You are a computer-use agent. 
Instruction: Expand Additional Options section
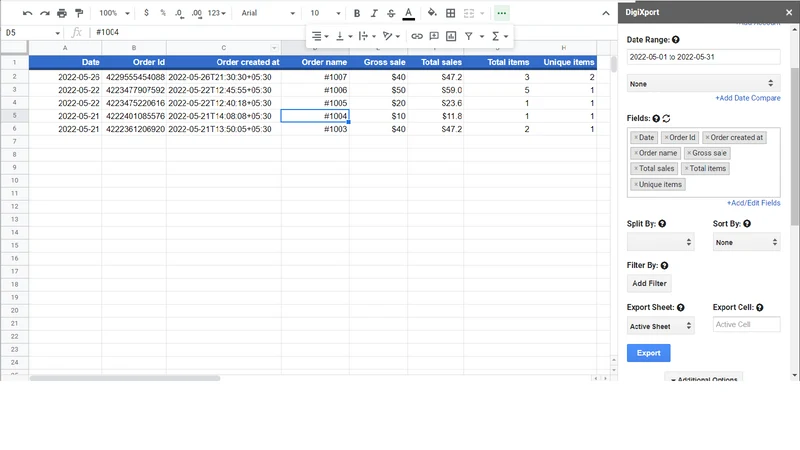click(x=703, y=379)
